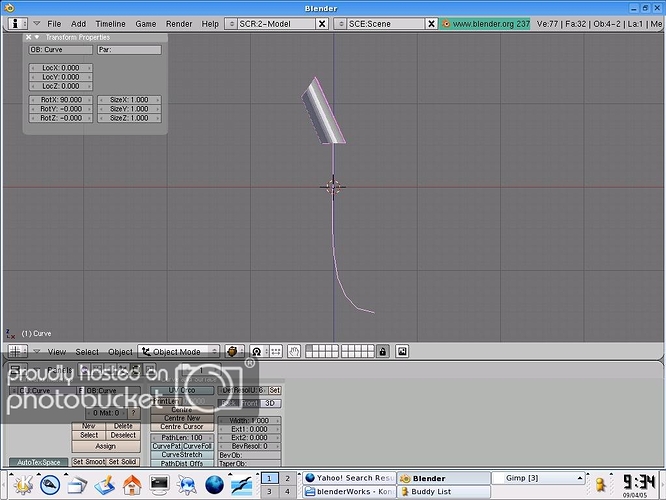
Task: Toggle the F fake user button
Action: tap(81, 390)
